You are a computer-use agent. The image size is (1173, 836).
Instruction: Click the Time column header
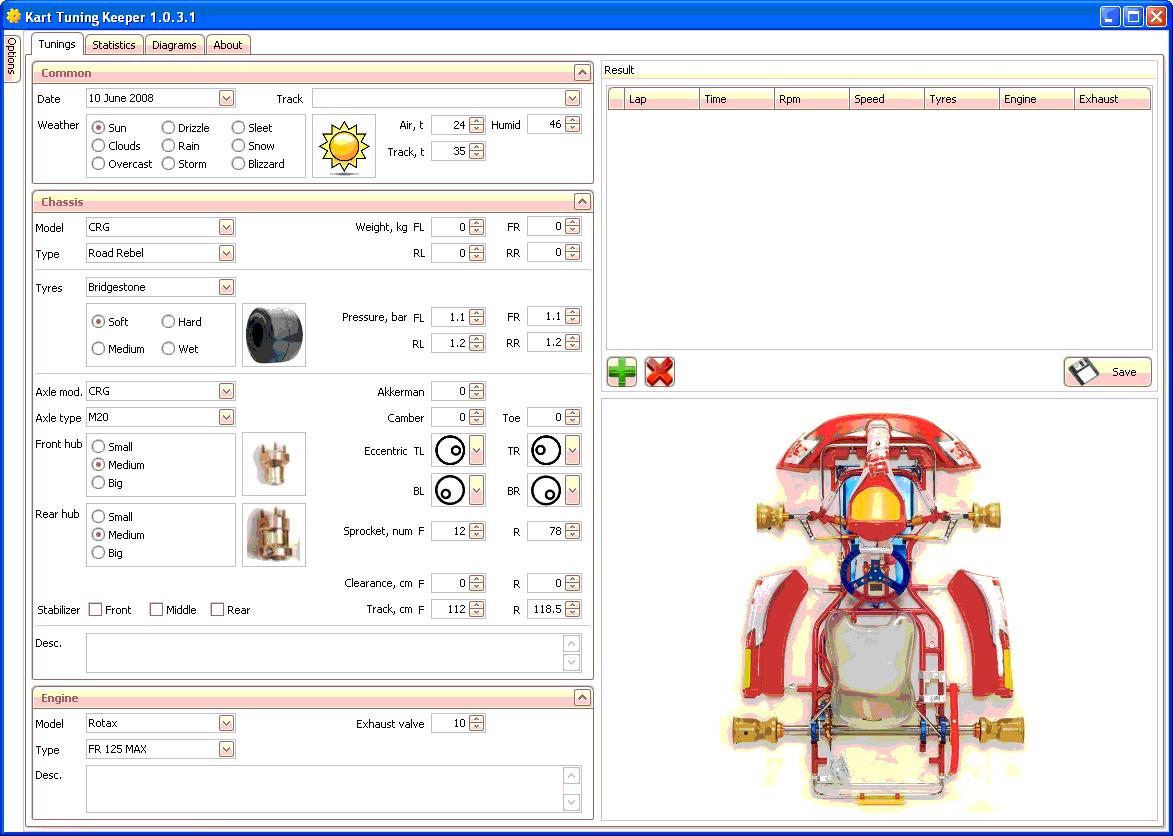[x=736, y=99]
